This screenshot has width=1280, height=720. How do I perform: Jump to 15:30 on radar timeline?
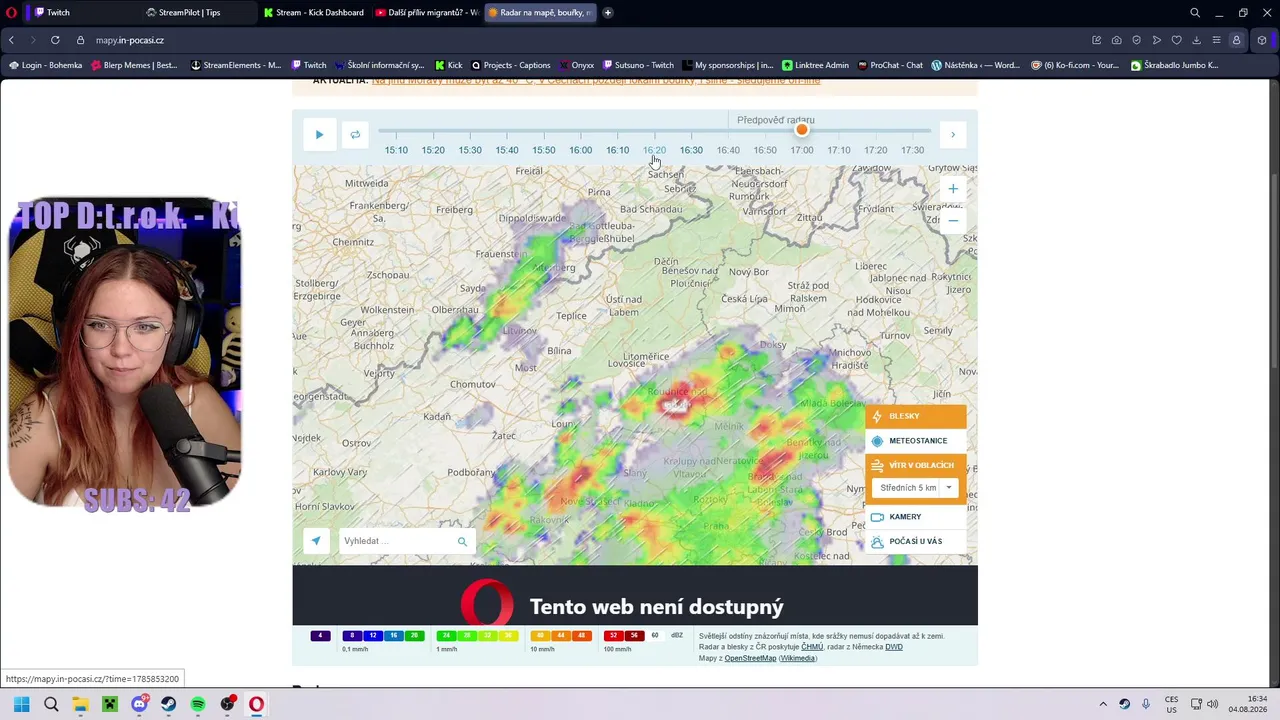(x=470, y=150)
